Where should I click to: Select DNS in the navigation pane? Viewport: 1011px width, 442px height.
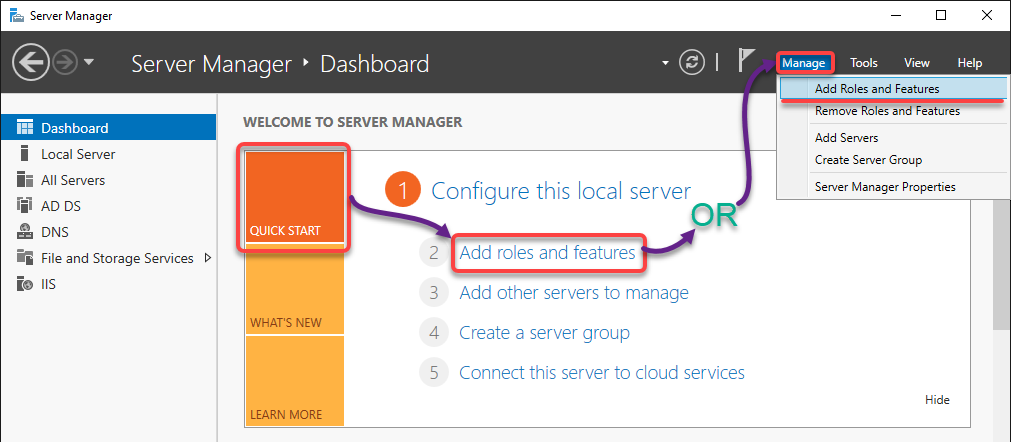pos(108,232)
